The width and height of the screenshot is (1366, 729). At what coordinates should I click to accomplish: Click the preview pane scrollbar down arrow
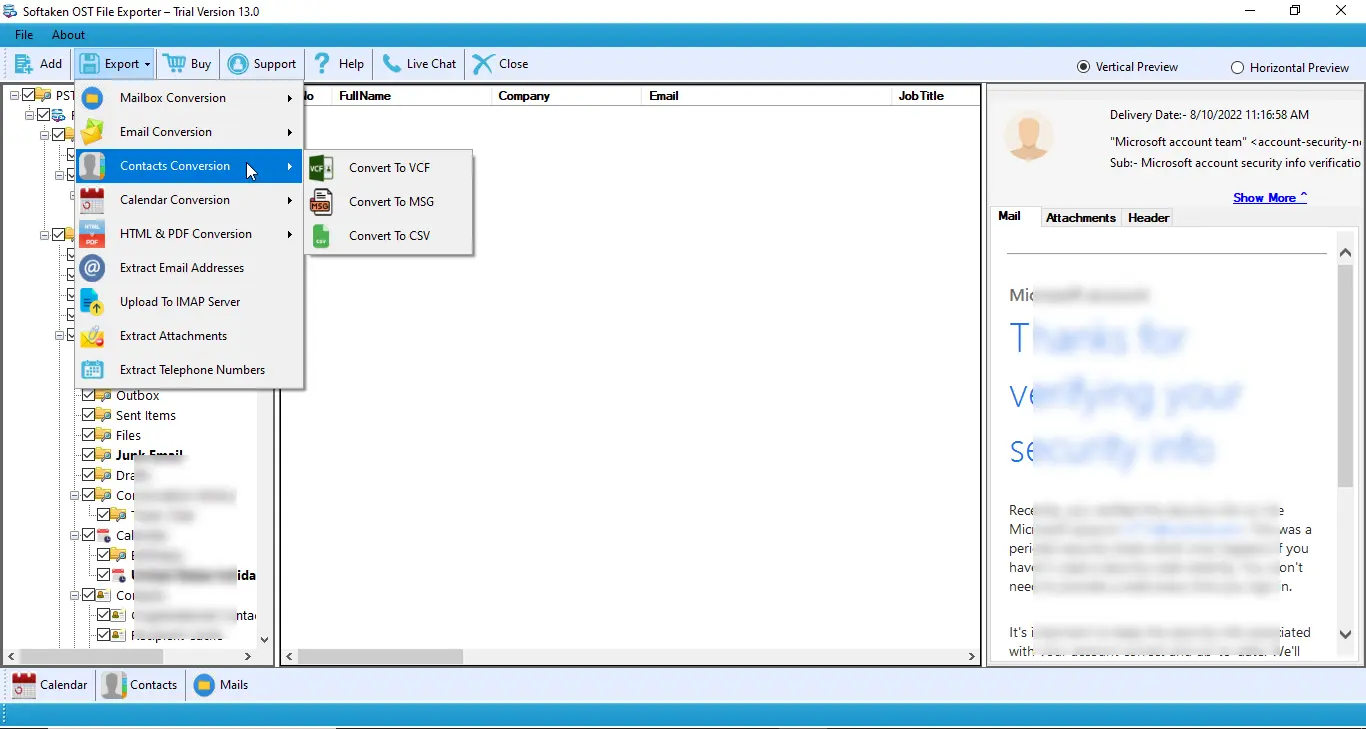coord(1346,634)
